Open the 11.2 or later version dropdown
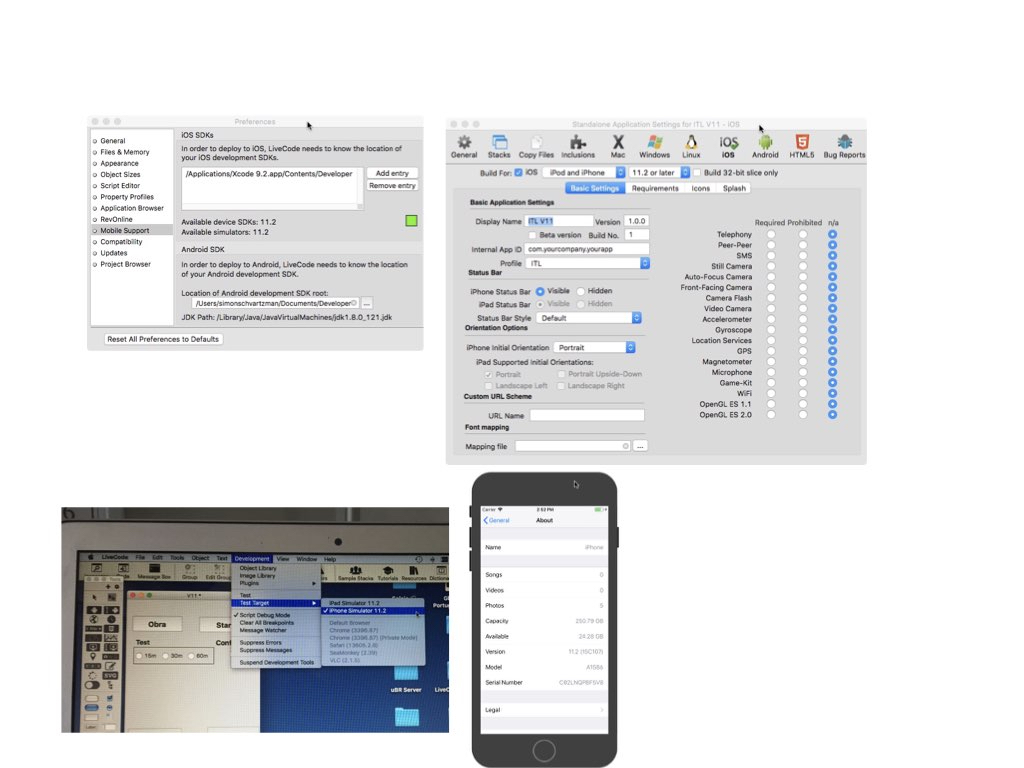This screenshot has height=768, width=1024. (659, 172)
